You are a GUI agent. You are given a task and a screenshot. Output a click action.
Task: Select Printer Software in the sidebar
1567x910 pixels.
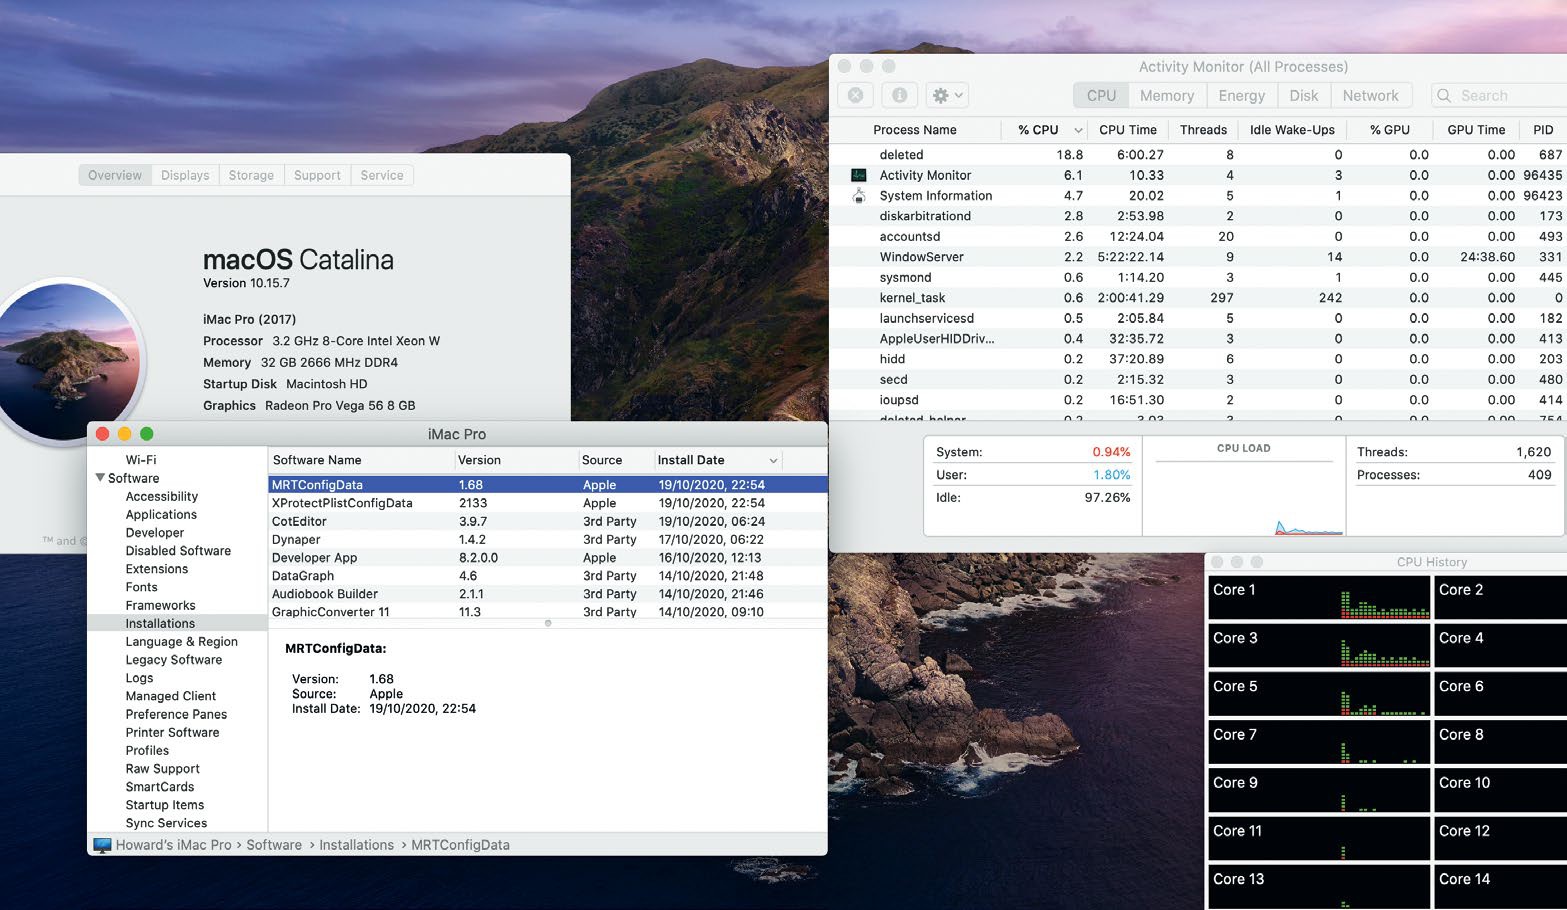pyautogui.click(x=172, y=732)
